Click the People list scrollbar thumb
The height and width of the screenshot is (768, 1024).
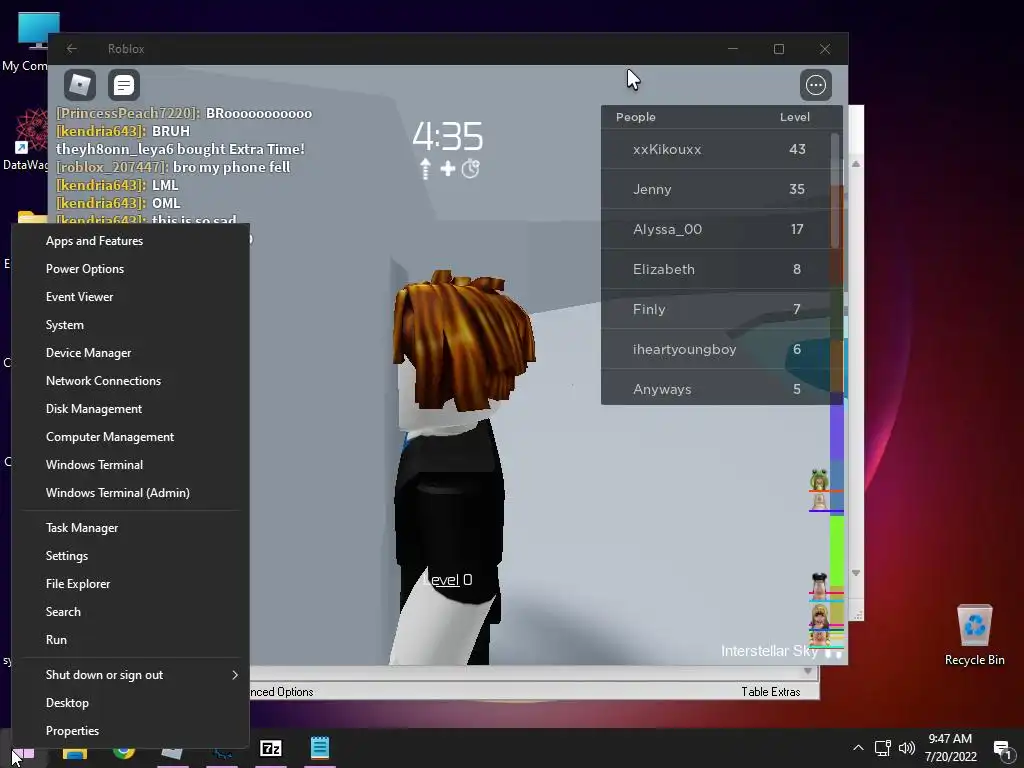point(835,191)
